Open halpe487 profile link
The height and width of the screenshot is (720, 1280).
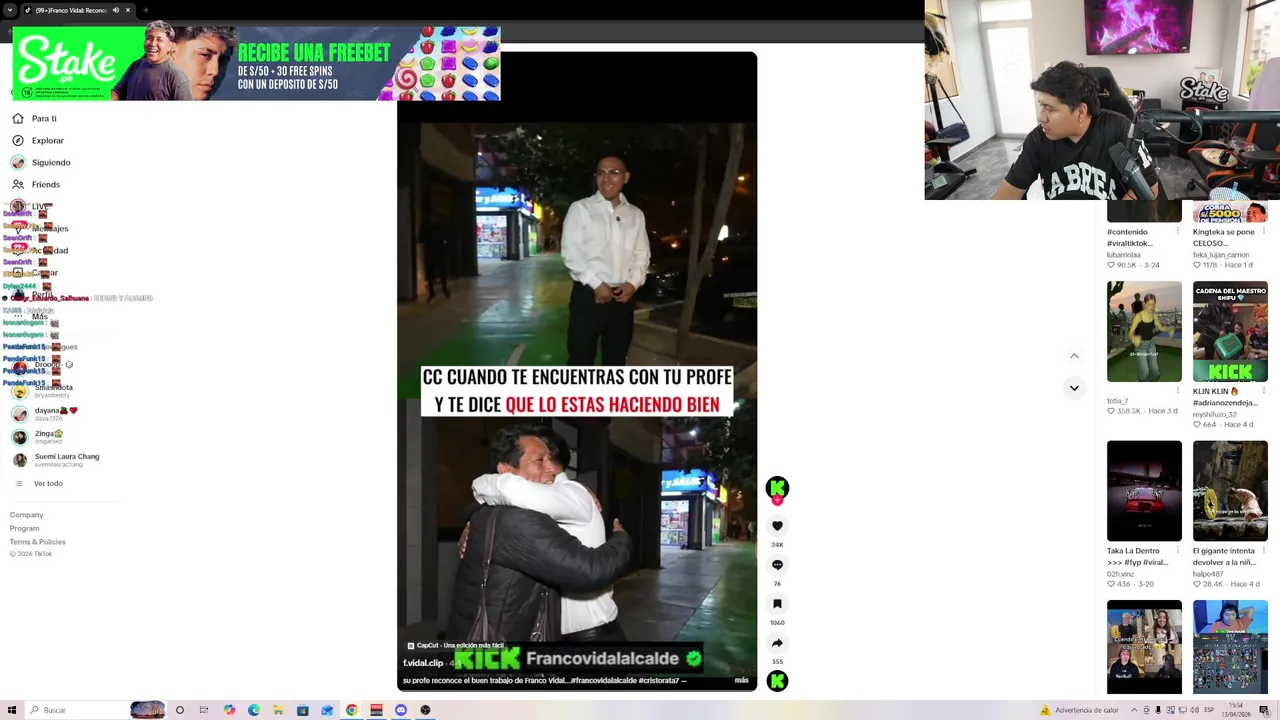tap(1208, 574)
